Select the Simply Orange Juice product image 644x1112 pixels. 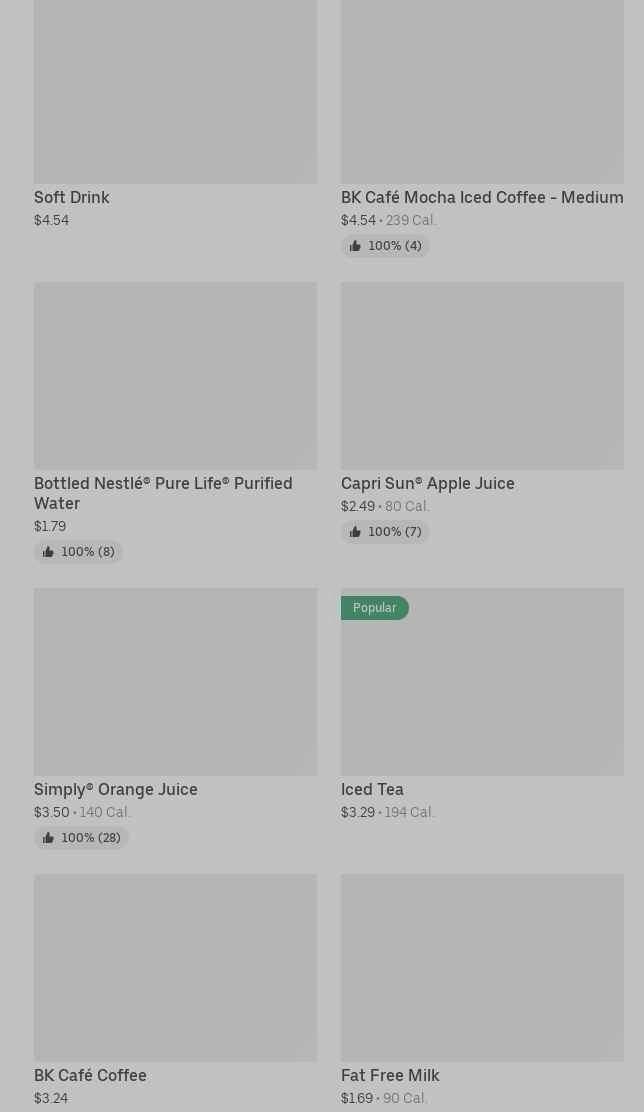[x=175, y=681]
